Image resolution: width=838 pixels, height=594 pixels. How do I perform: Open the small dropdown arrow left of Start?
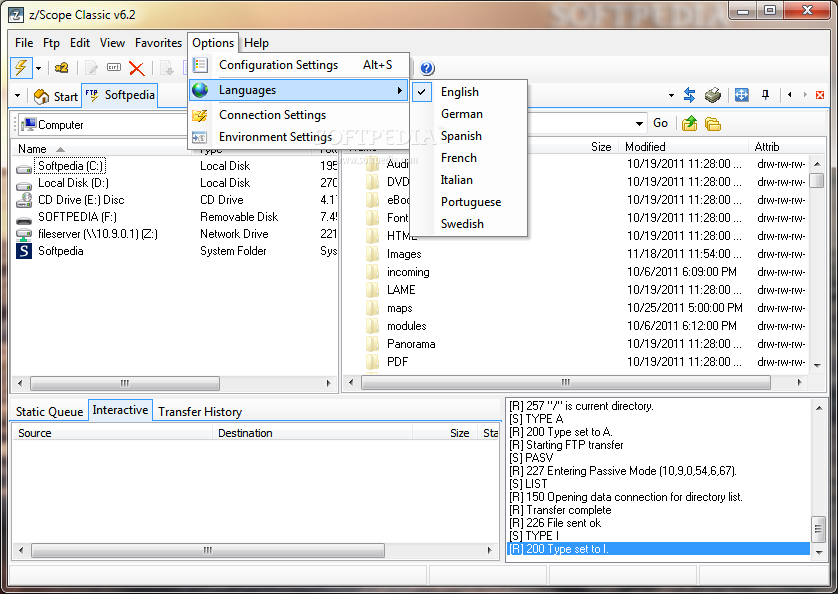coord(18,96)
